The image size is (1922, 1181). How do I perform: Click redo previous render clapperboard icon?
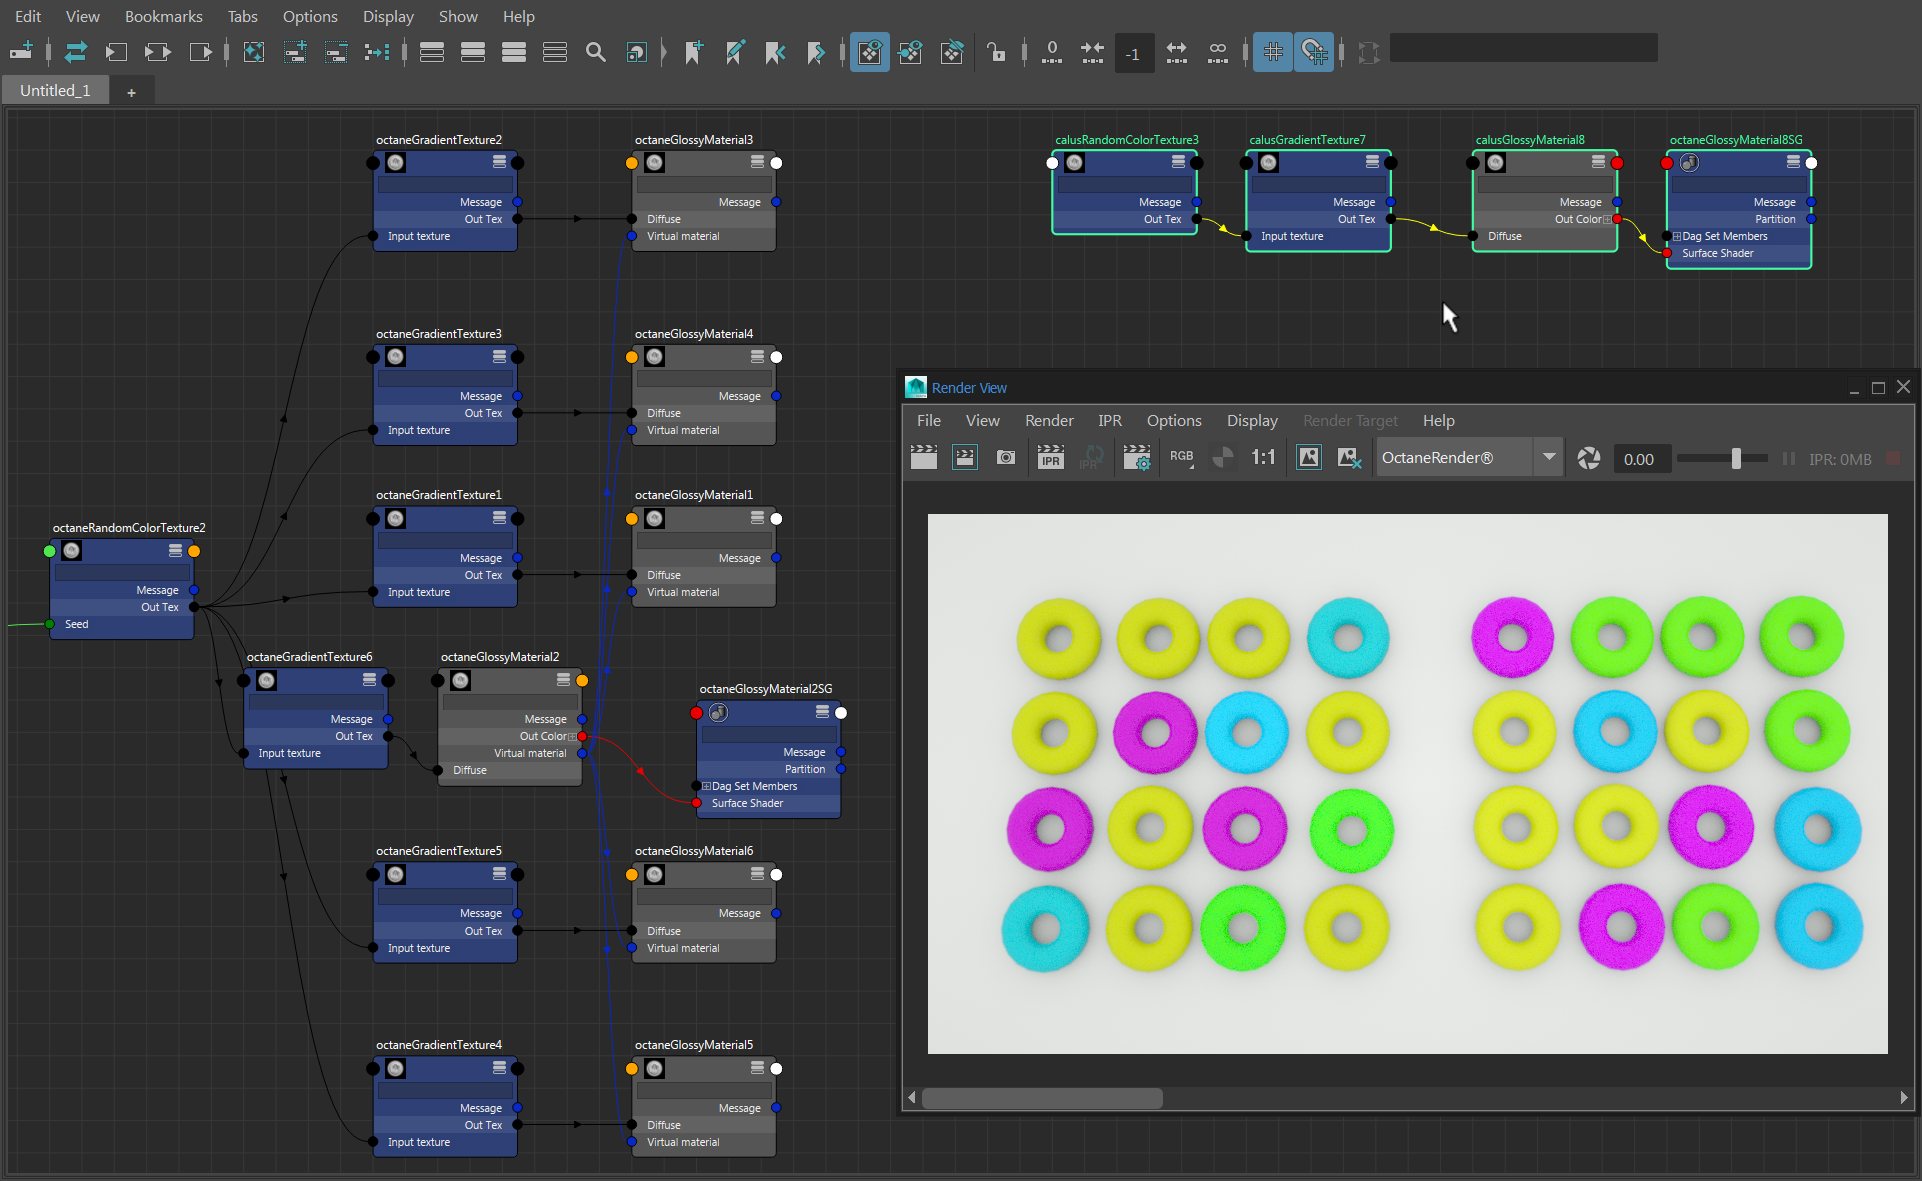(x=924, y=458)
